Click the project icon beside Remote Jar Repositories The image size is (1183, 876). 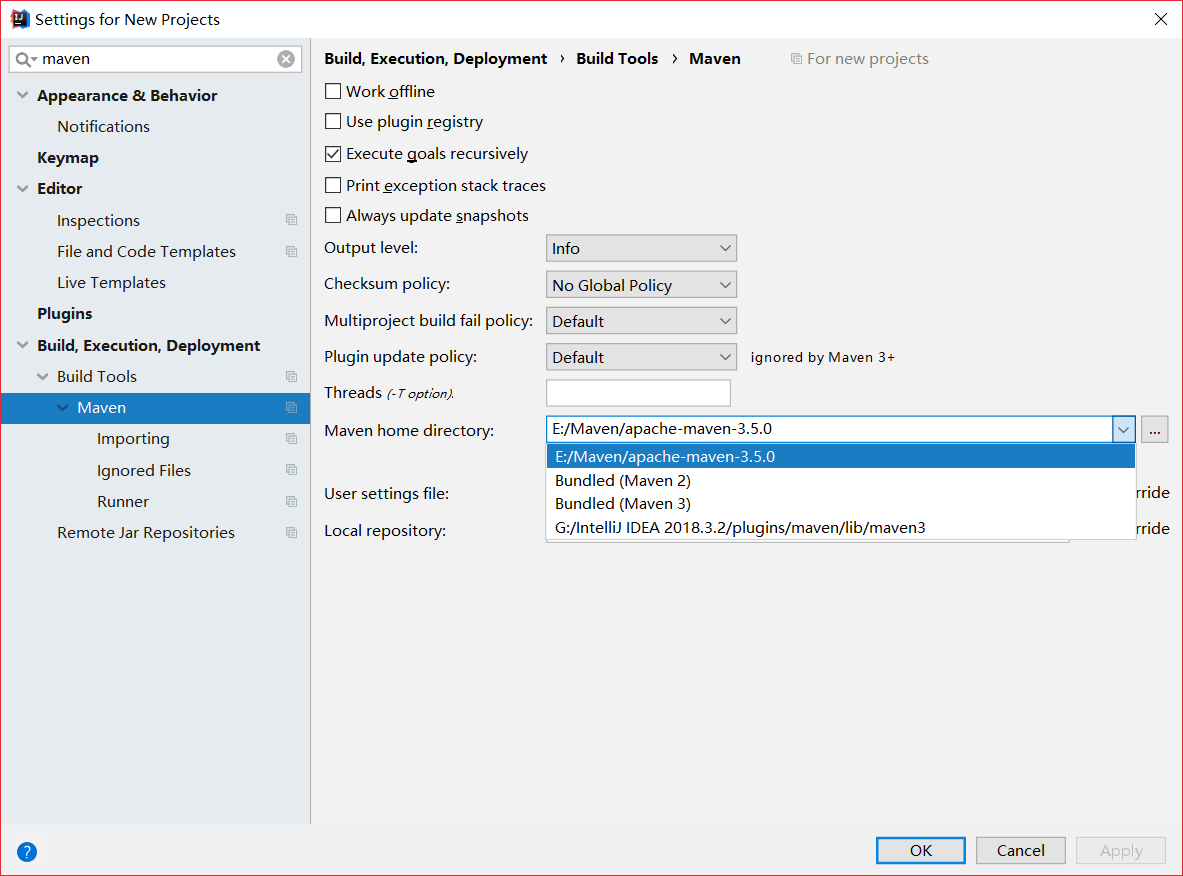click(291, 533)
